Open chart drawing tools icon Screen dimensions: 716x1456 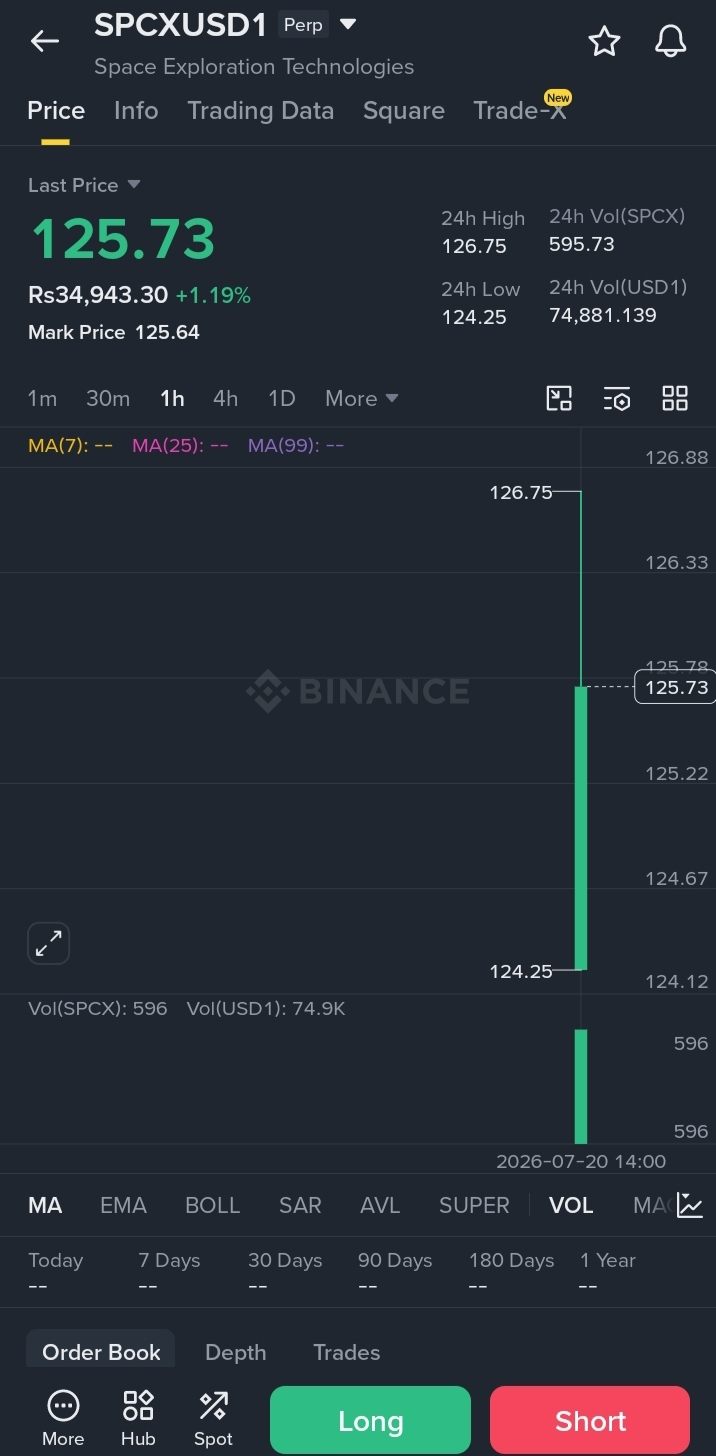(x=559, y=398)
